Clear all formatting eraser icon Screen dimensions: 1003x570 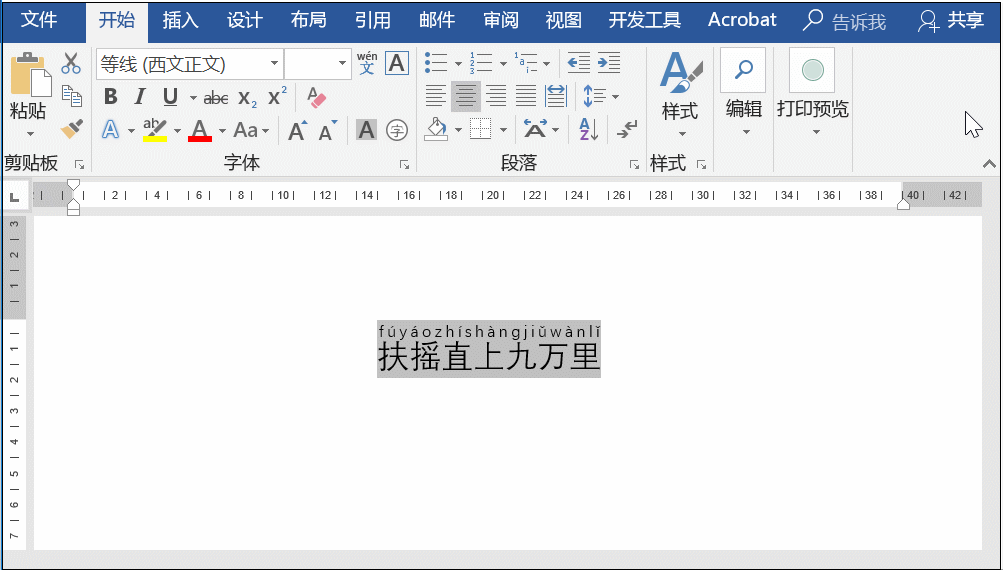[316, 97]
